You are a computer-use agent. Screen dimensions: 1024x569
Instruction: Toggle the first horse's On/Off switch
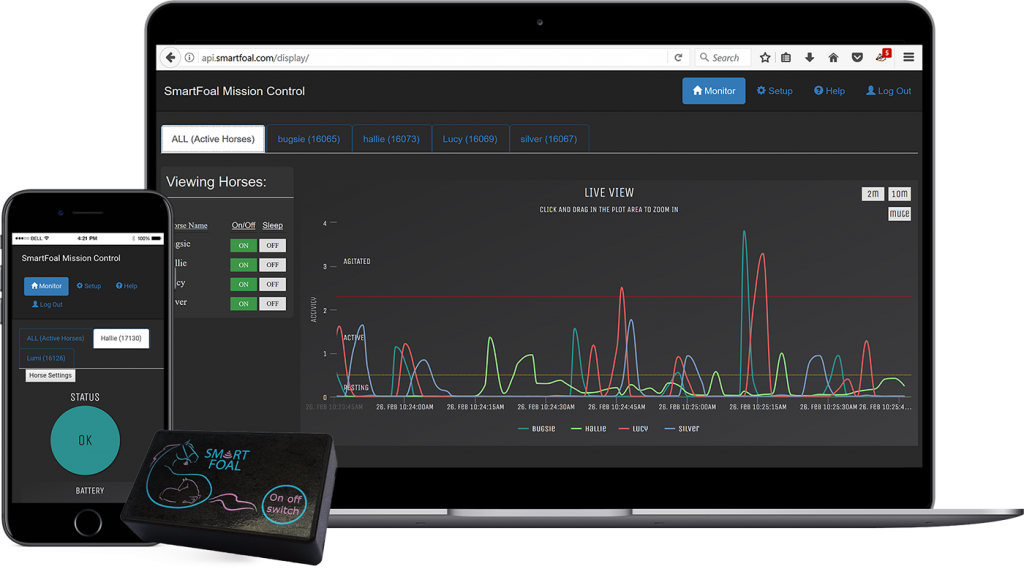(x=243, y=245)
